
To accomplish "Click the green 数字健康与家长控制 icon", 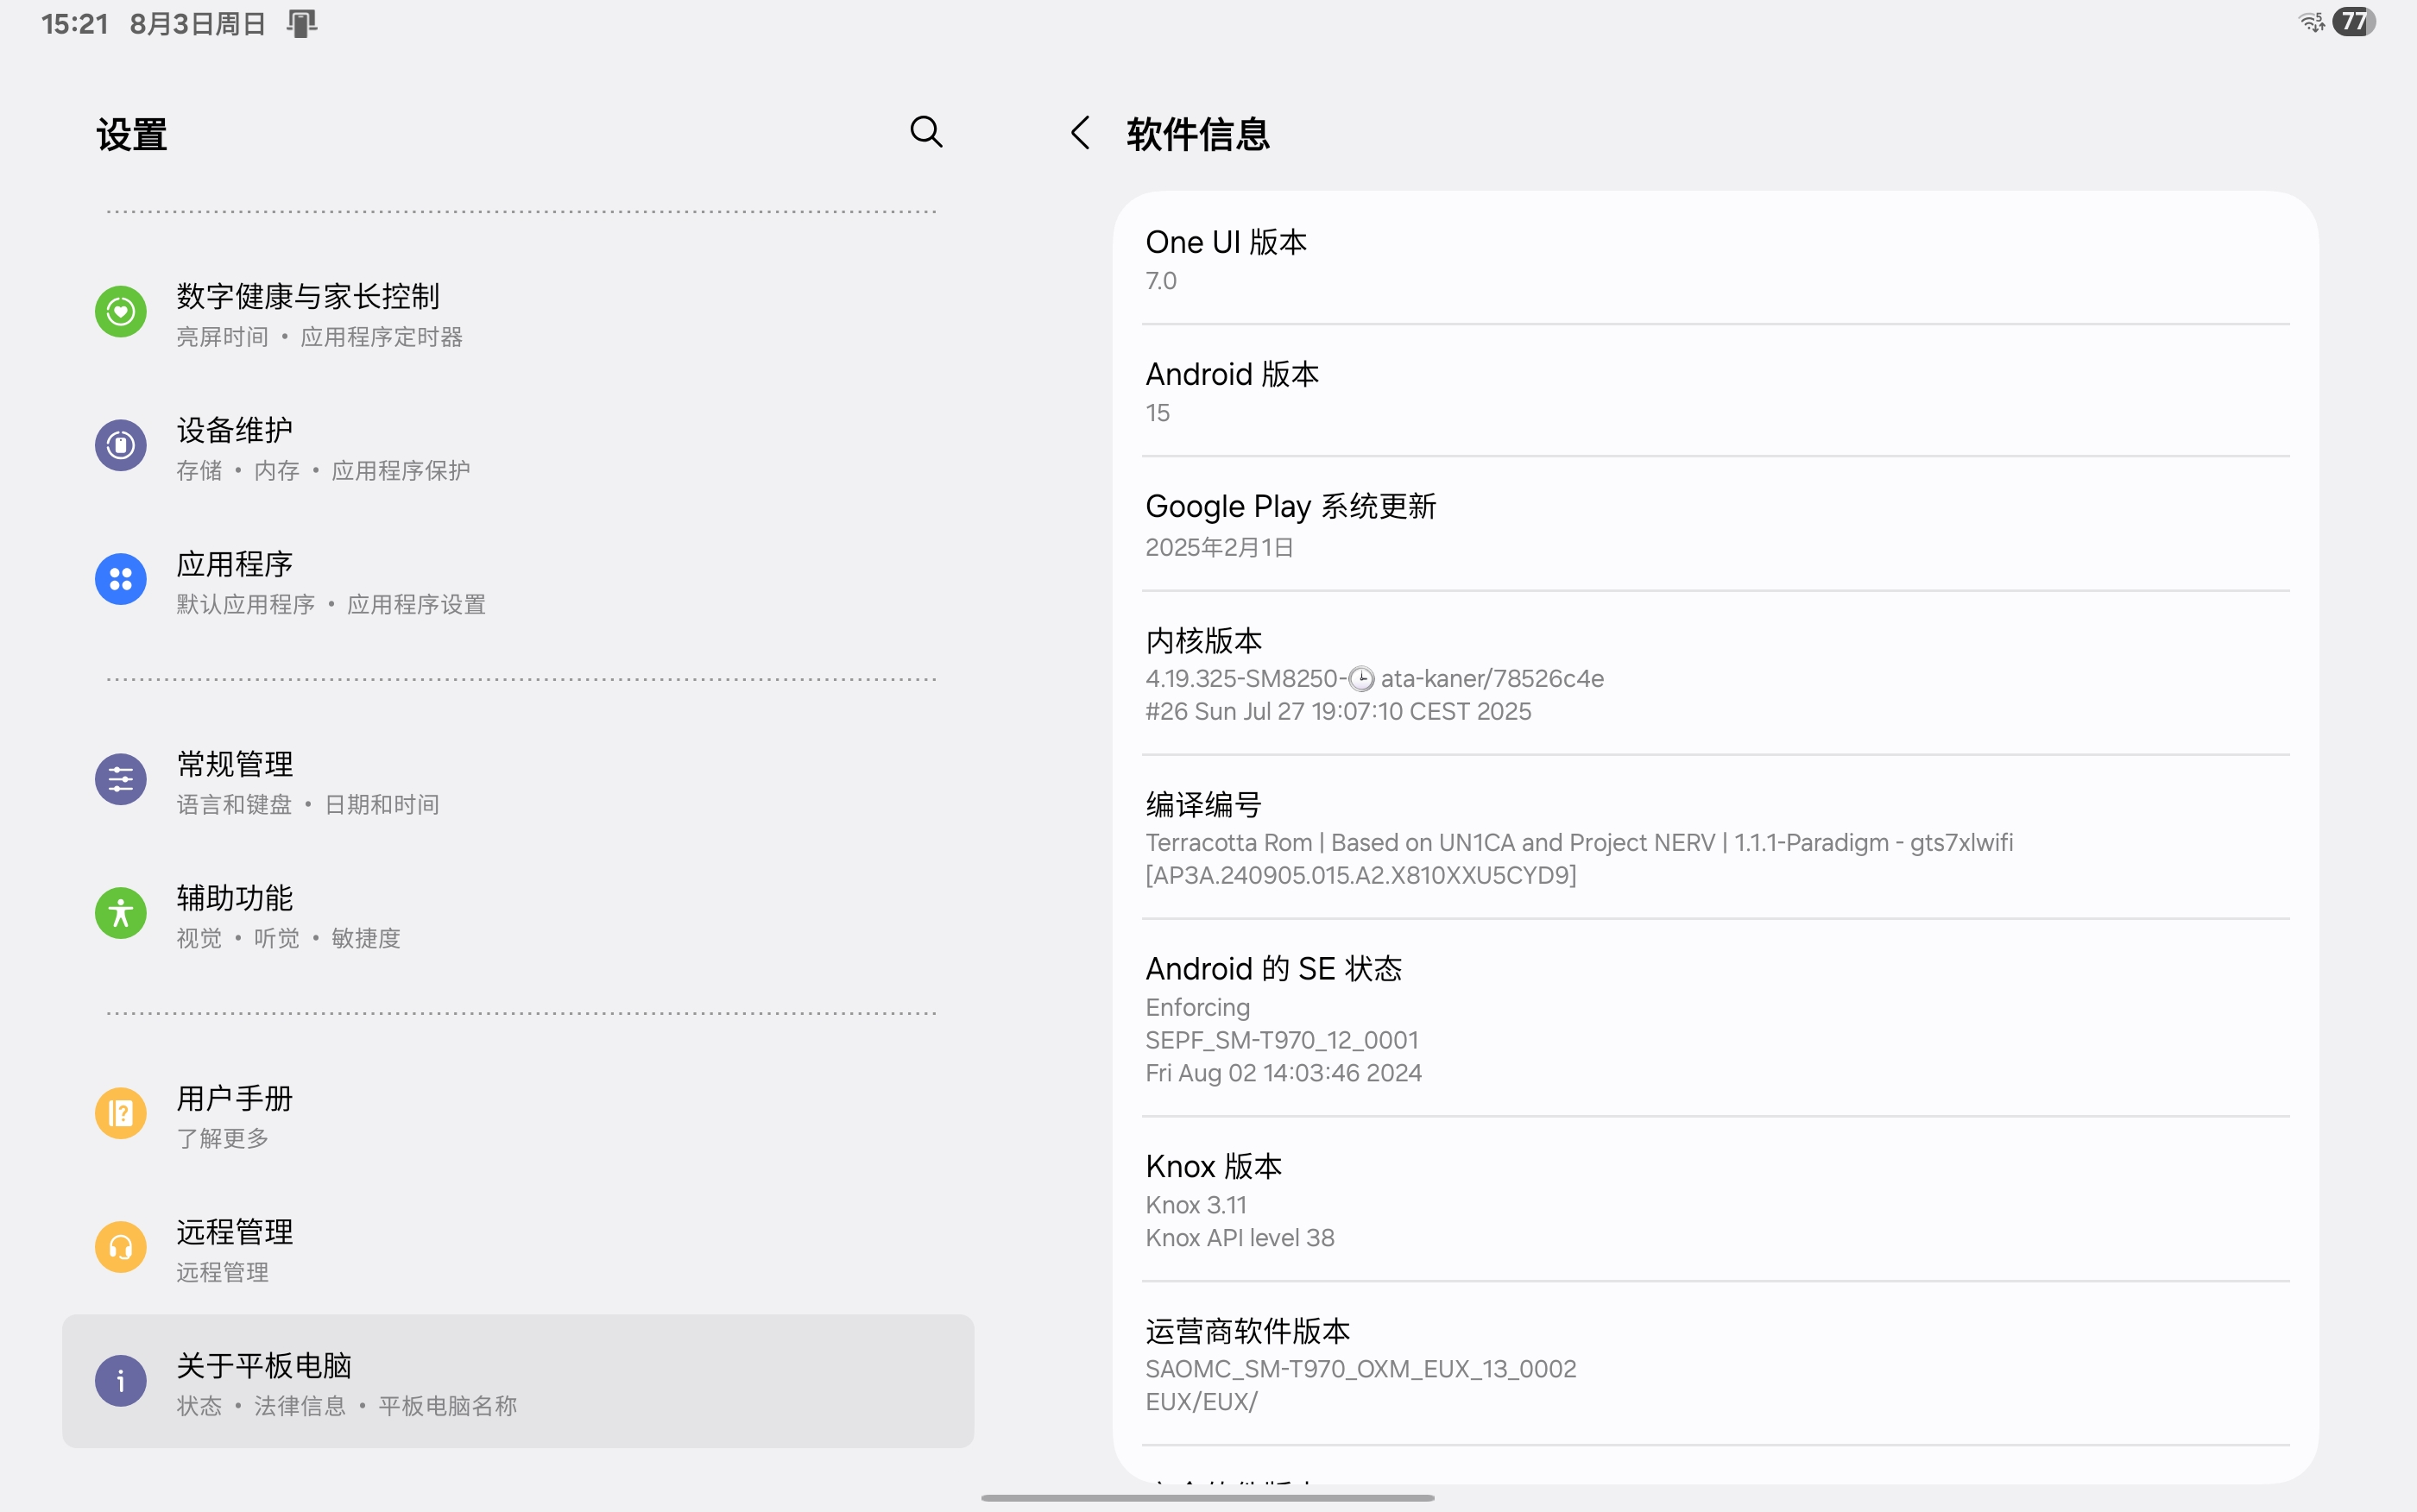I will [121, 311].
